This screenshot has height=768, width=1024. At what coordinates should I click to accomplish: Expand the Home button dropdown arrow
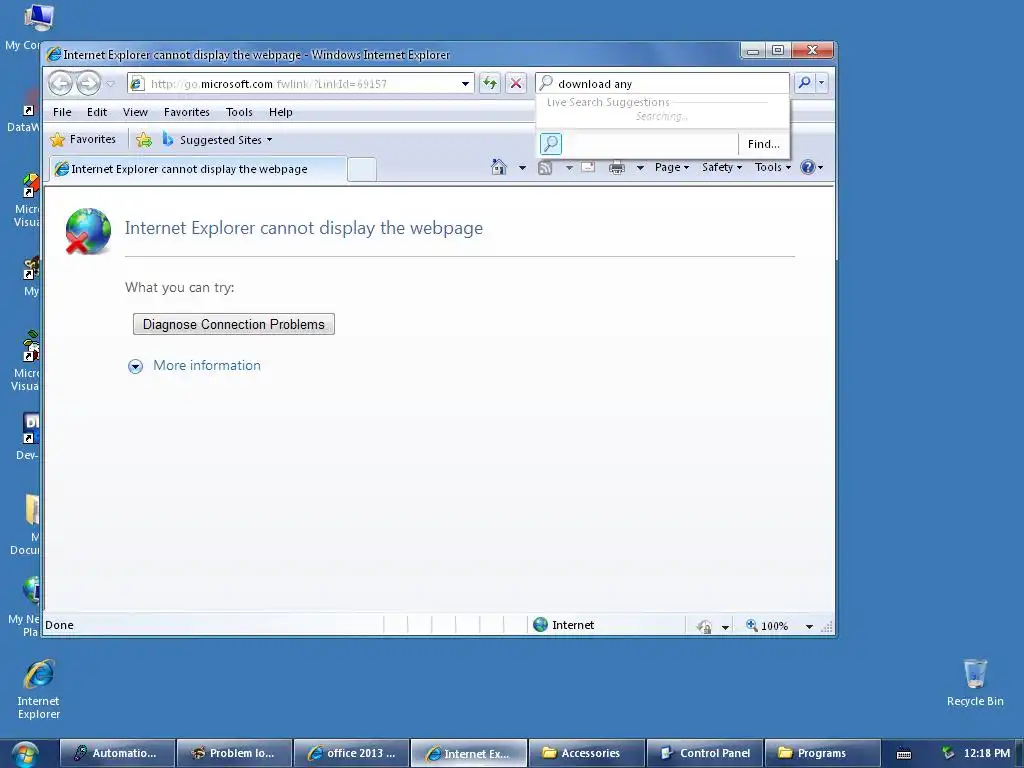click(x=522, y=168)
